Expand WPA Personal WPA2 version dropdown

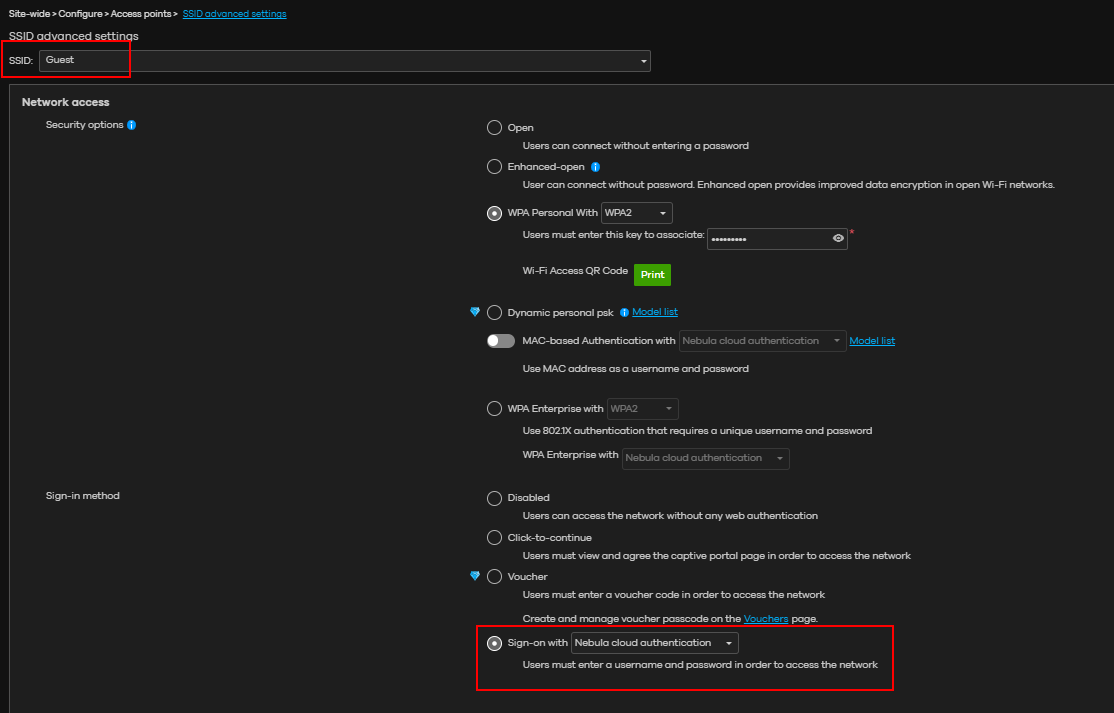(636, 213)
